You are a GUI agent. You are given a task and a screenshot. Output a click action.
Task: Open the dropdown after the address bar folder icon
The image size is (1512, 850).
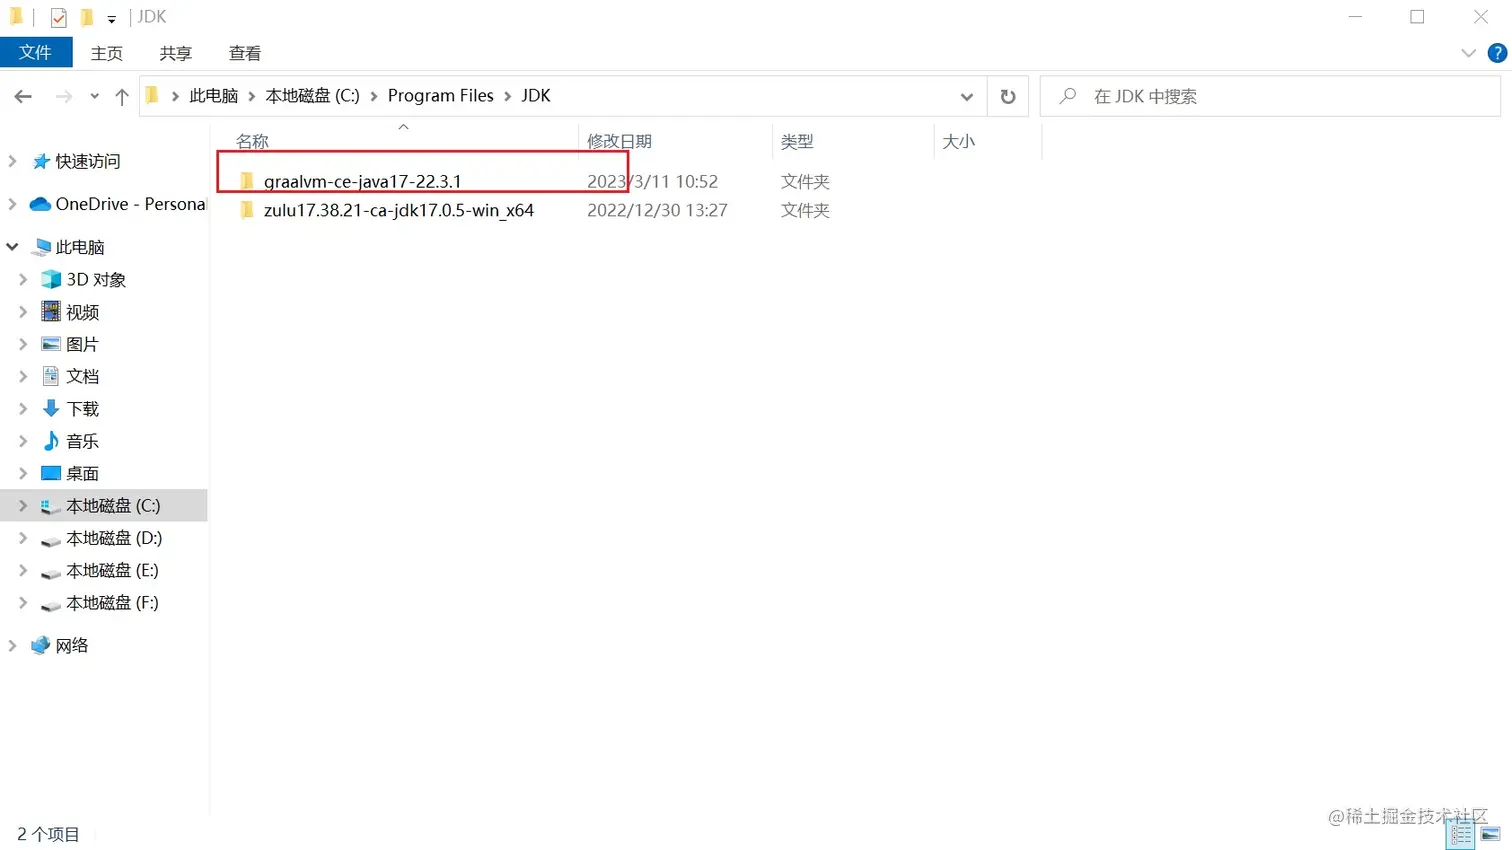pyautogui.click(x=175, y=96)
